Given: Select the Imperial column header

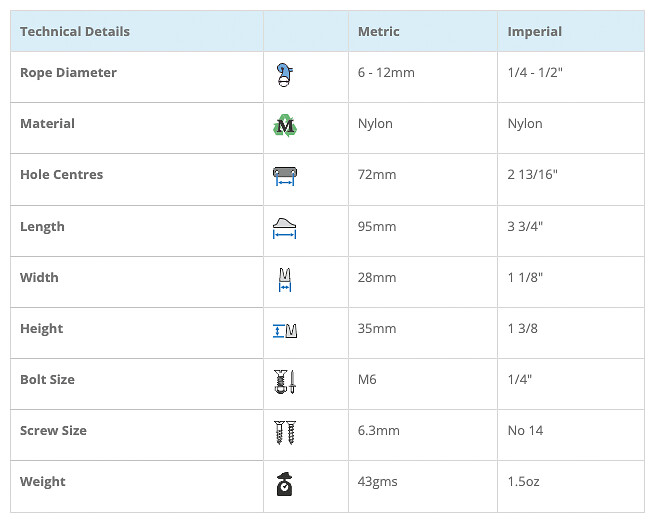Looking at the screenshot, I should 534,31.
